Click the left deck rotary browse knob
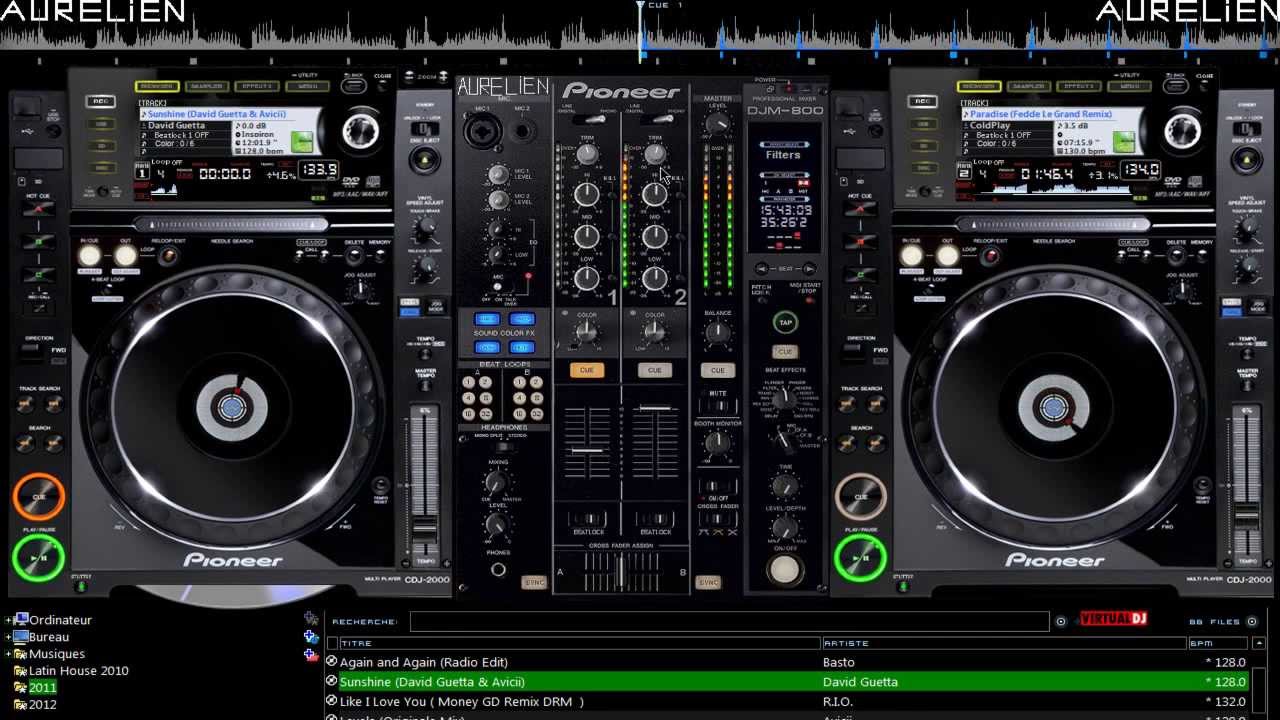This screenshot has height=720, width=1280. (x=361, y=131)
